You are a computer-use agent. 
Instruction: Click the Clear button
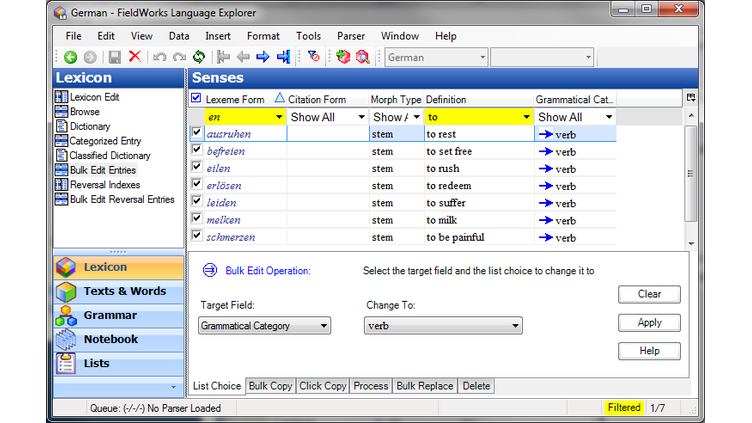[x=649, y=294]
